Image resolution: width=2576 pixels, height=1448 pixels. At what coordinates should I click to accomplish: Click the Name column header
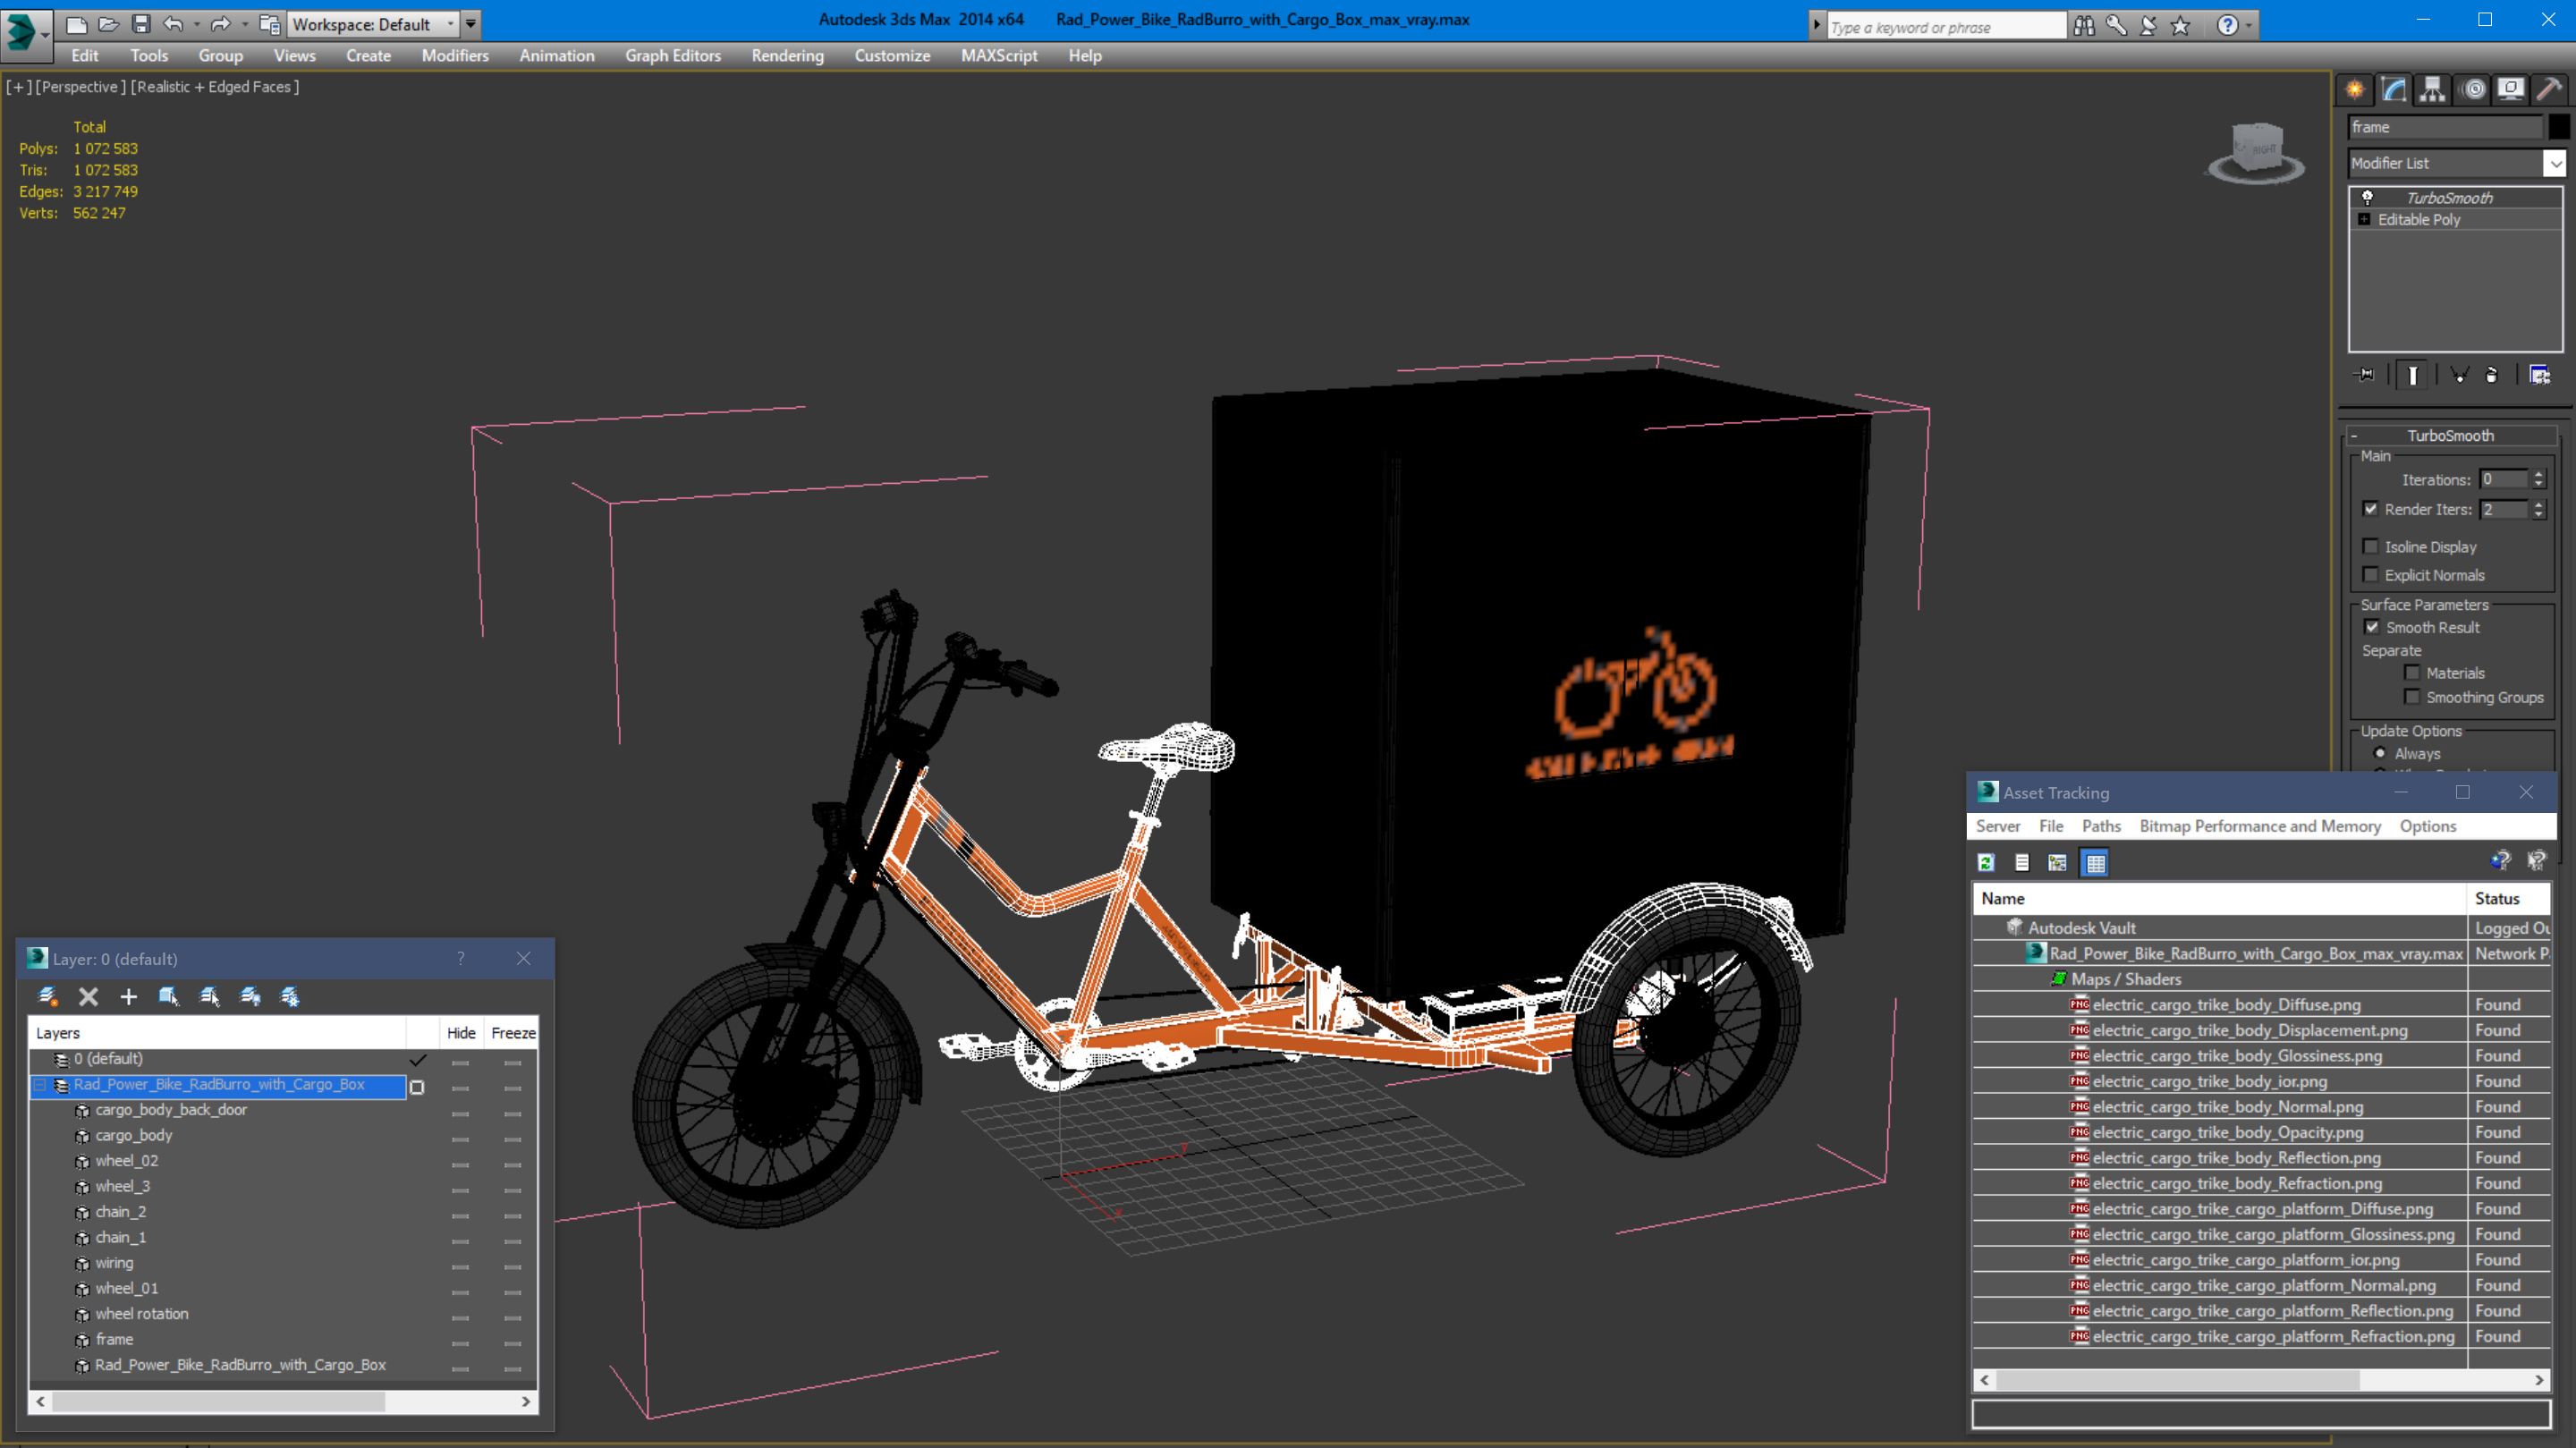coord(2219,898)
